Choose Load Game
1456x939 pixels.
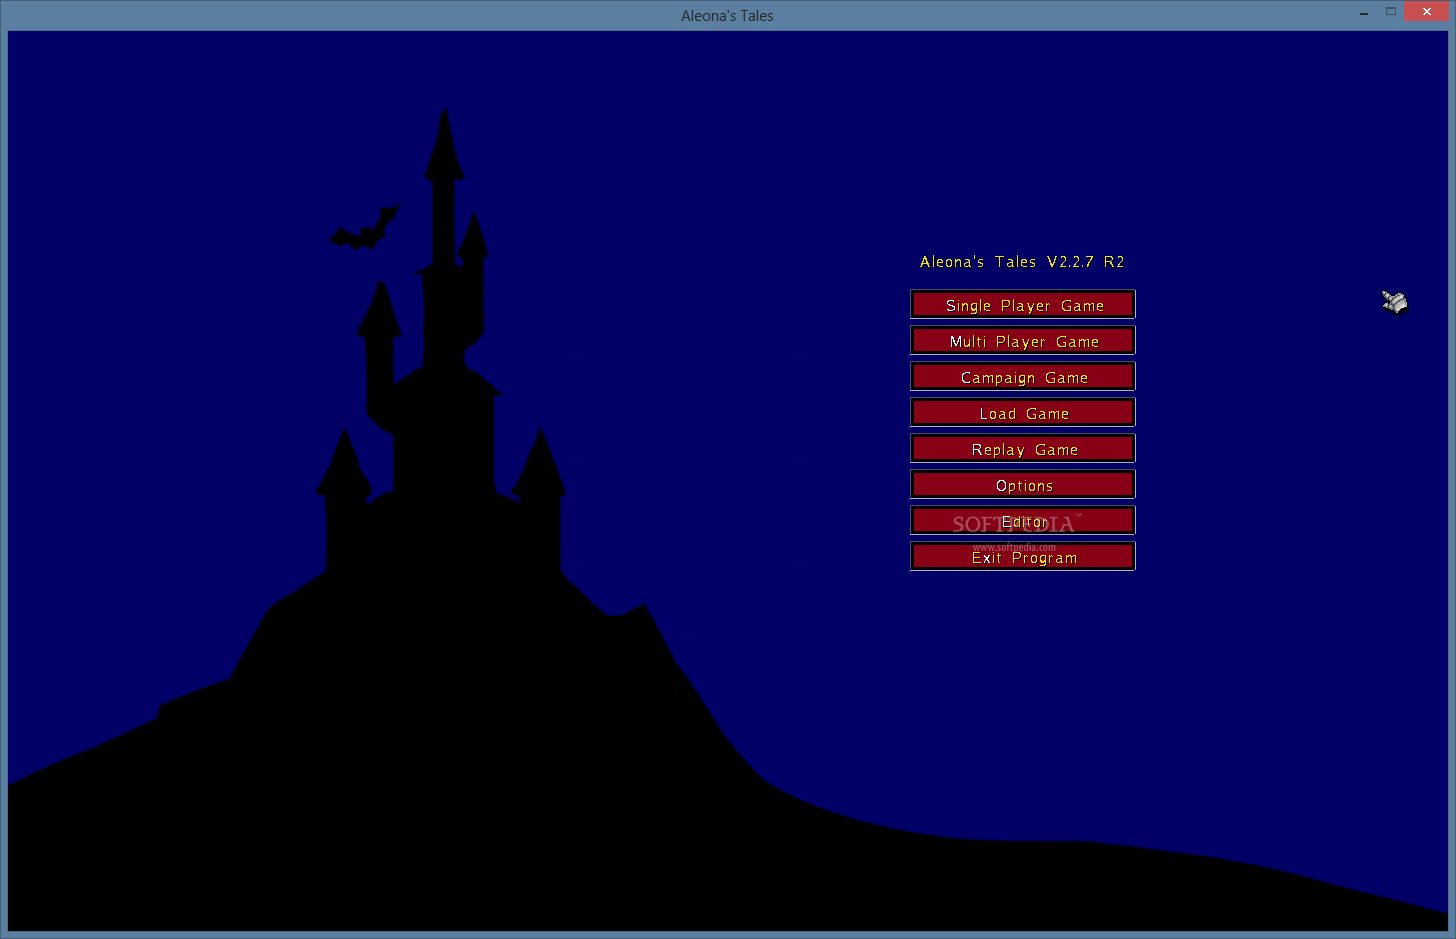click(x=1023, y=413)
